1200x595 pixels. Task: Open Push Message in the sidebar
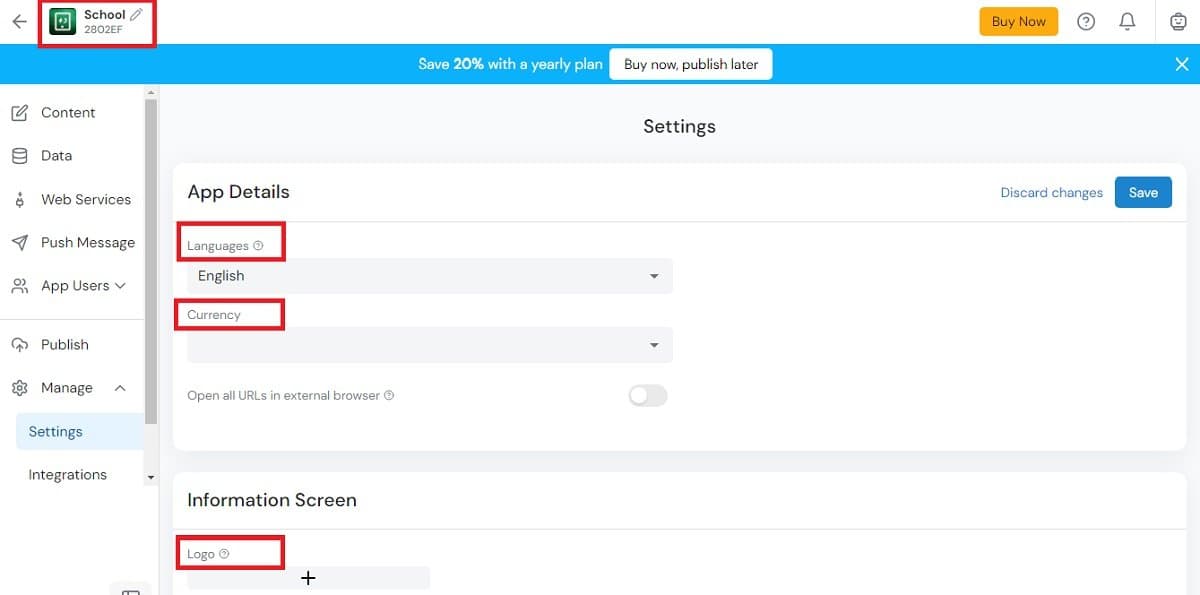coord(87,243)
